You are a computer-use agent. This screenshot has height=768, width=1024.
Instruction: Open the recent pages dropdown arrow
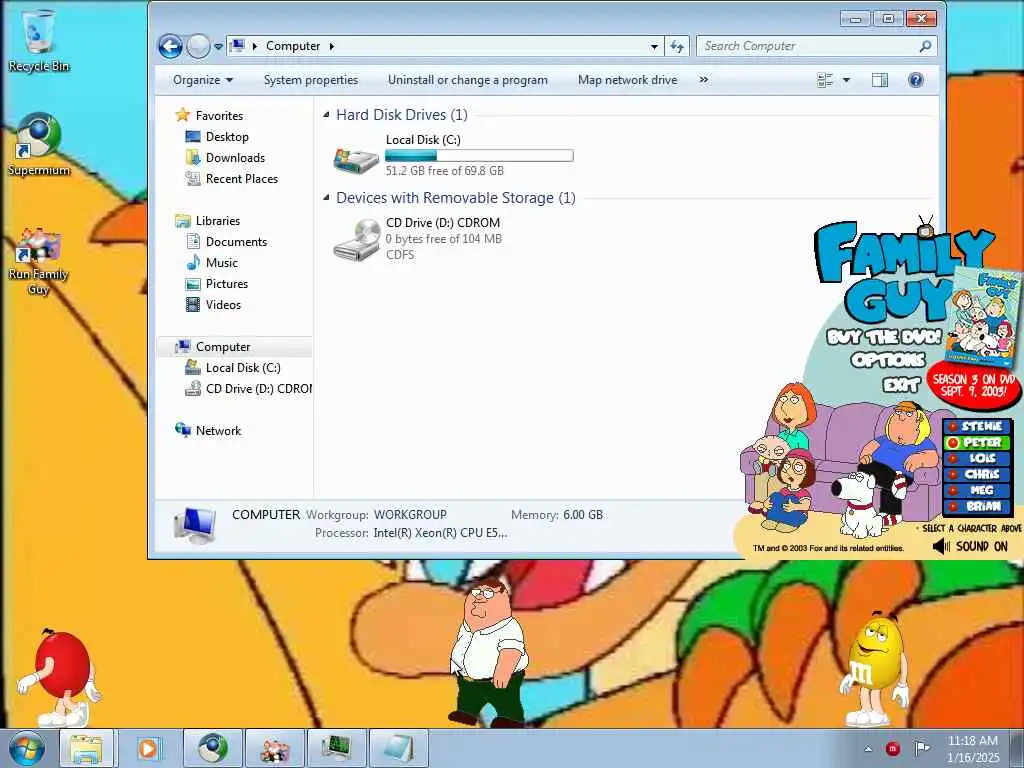pyautogui.click(x=218, y=46)
